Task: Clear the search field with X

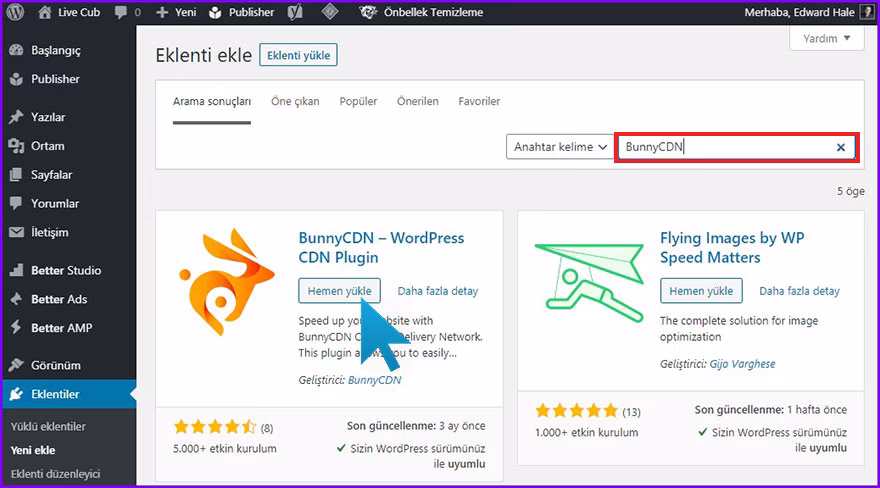Action: (841, 148)
